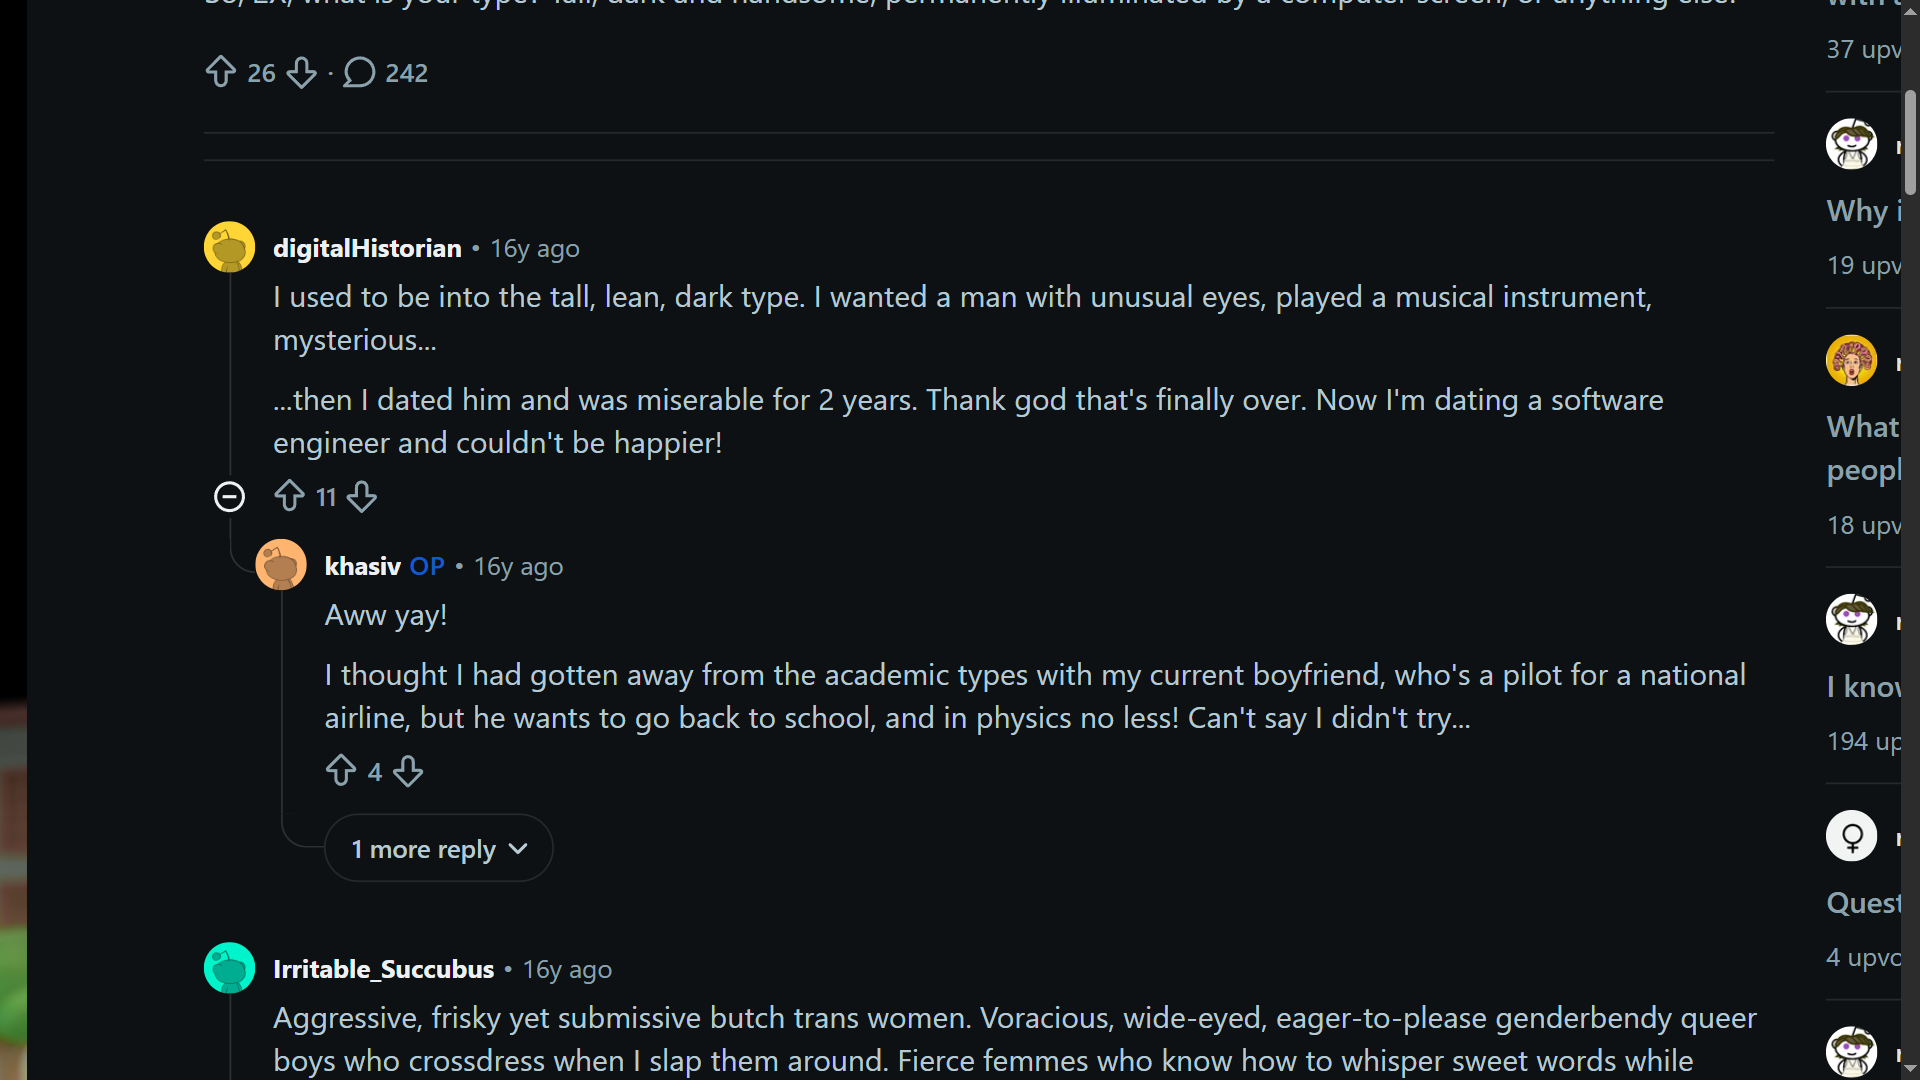Open digitalHistorian's profile link
Image resolution: width=1920 pixels, height=1080 pixels.
pos(367,248)
